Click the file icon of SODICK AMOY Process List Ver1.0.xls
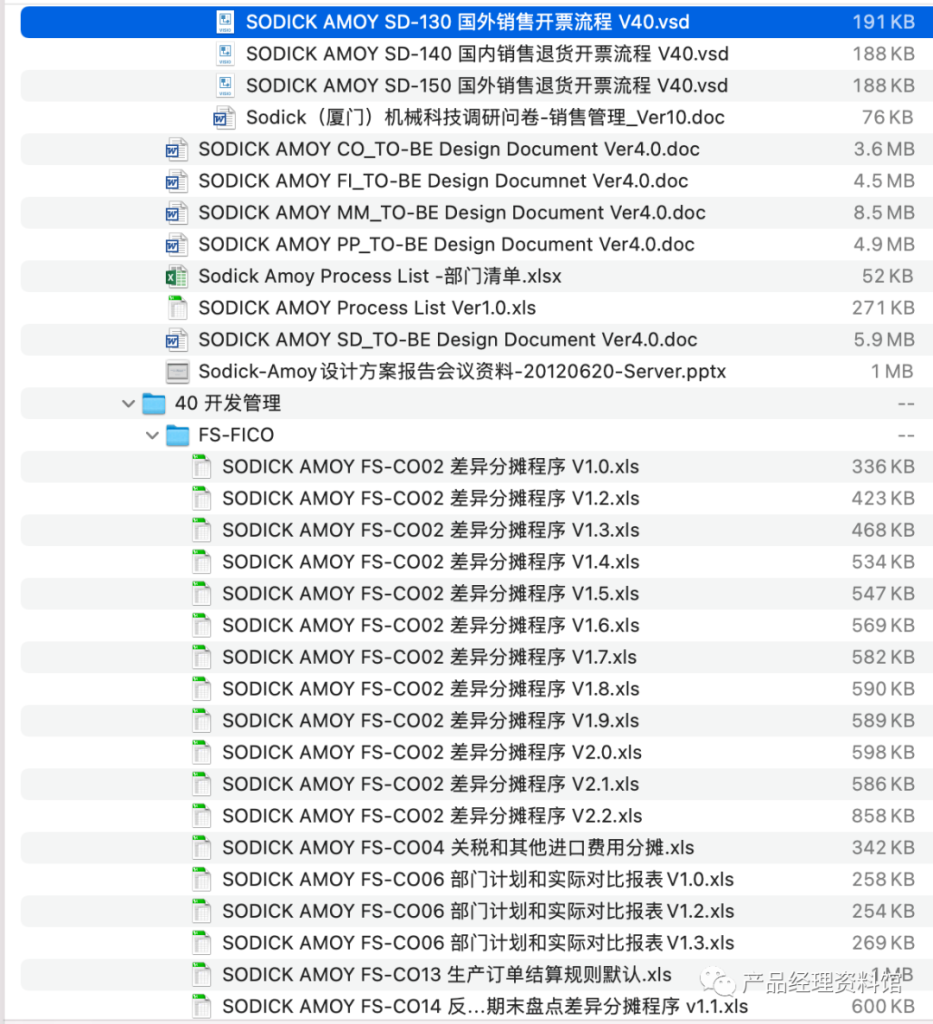 click(x=177, y=308)
